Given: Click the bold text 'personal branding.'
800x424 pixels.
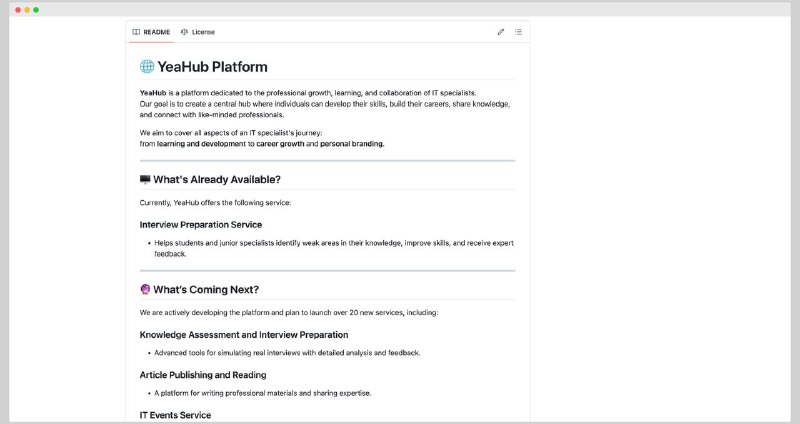Looking at the screenshot, I should click(352, 144).
